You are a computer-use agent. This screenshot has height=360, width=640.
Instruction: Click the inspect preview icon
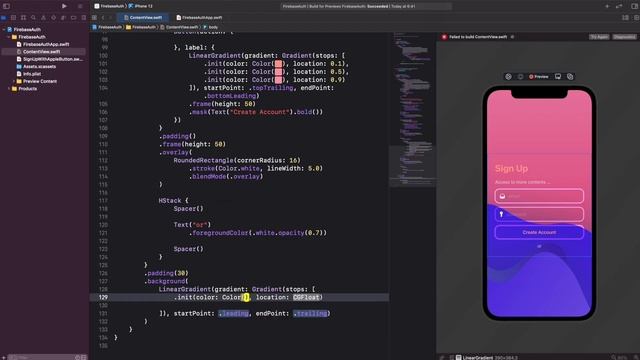click(520, 77)
